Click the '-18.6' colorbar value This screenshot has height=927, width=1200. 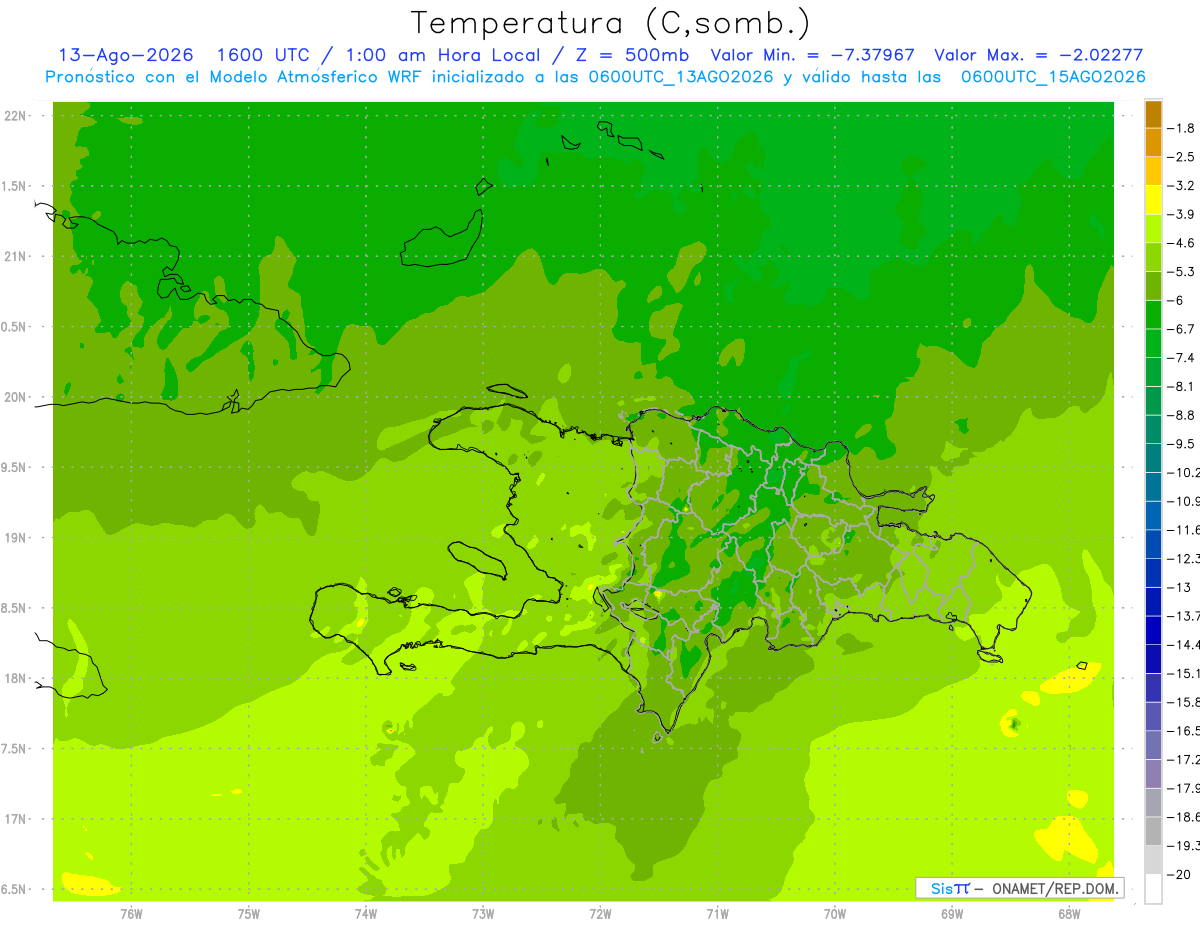pos(1185,817)
